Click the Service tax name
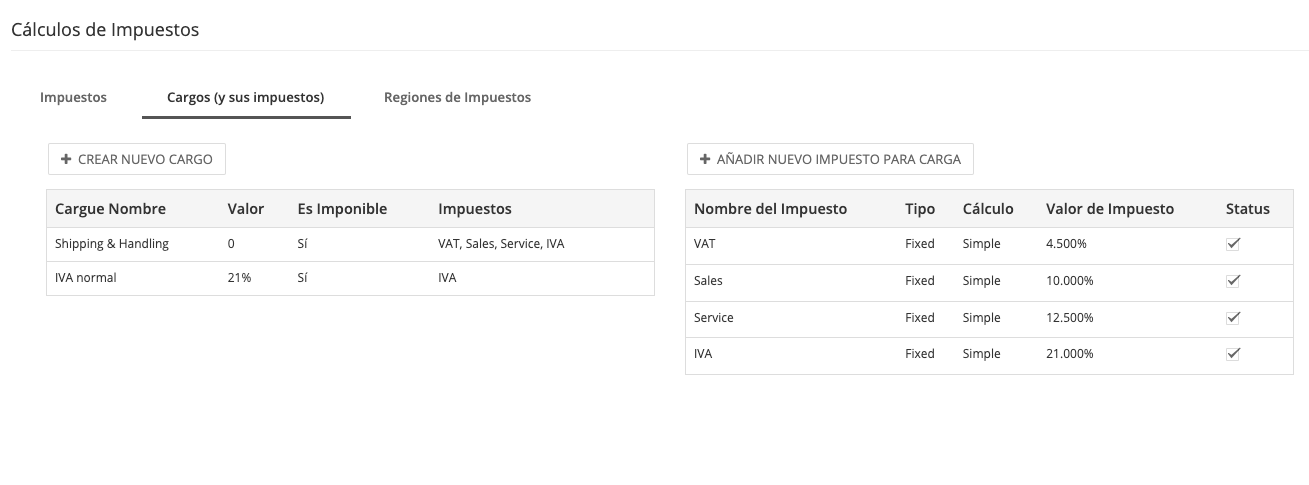Image resolution: width=1309 pixels, height=485 pixels. click(x=713, y=318)
